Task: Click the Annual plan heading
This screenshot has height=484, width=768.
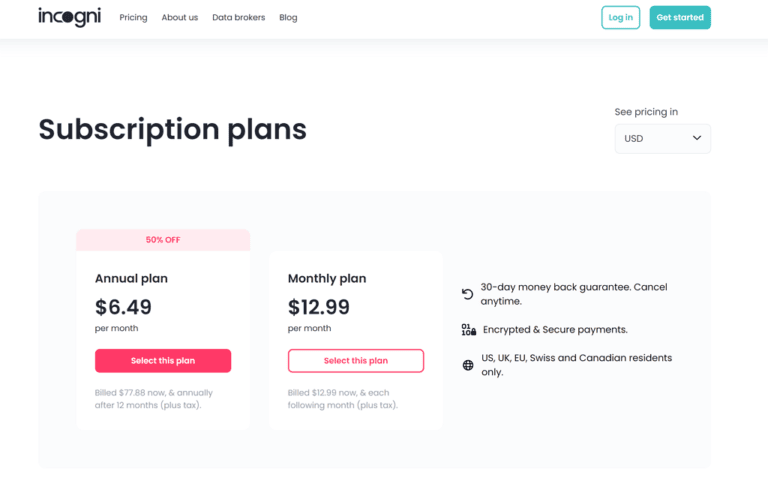Action: [131, 279]
